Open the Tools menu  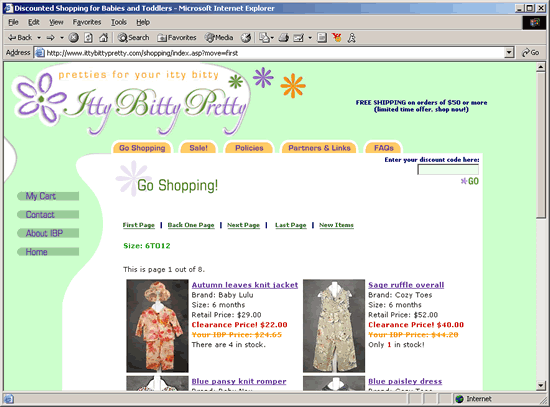[x=119, y=22]
